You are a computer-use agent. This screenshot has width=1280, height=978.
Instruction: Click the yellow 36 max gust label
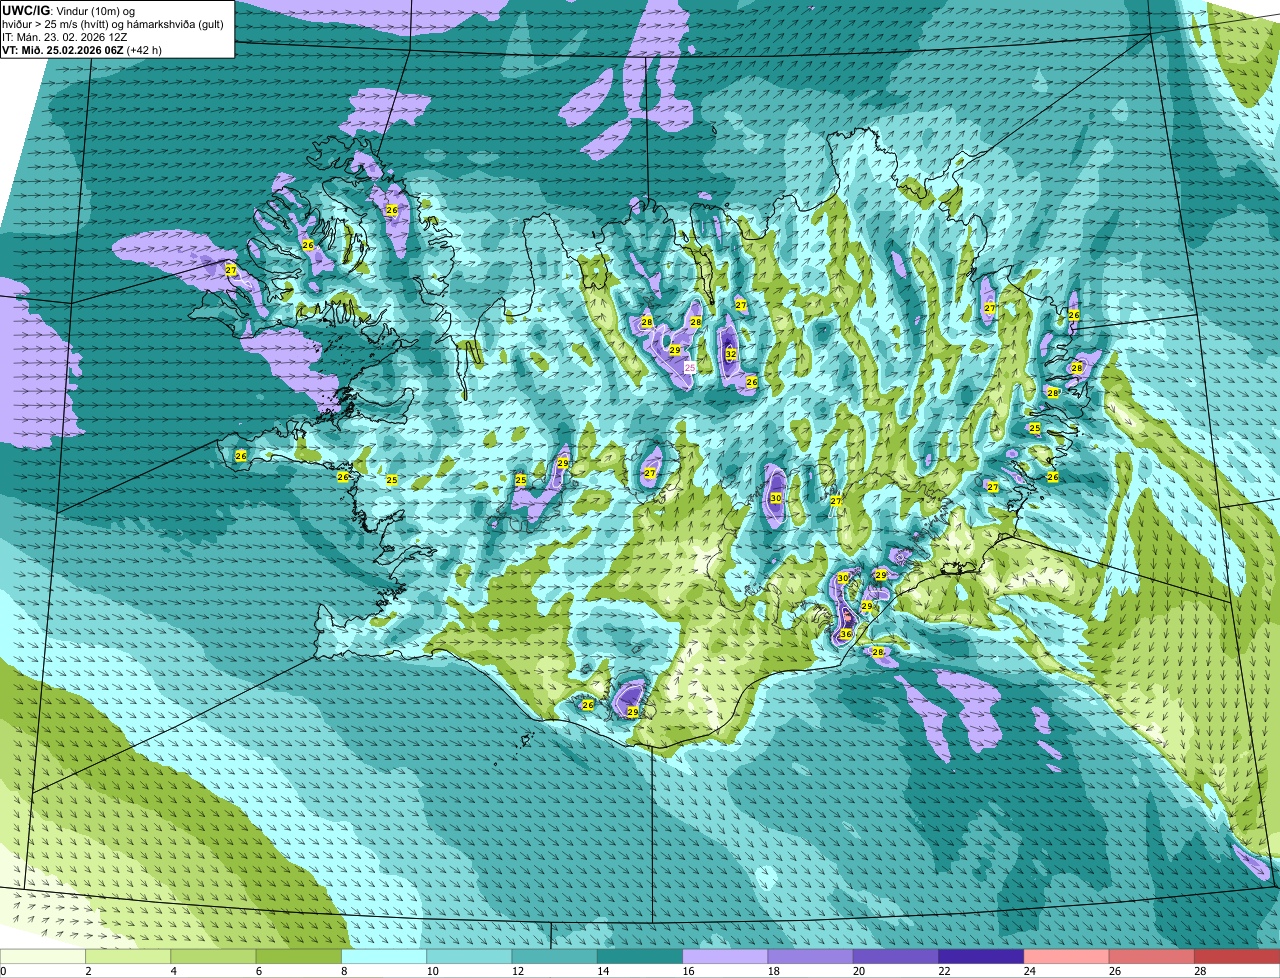[846, 634]
